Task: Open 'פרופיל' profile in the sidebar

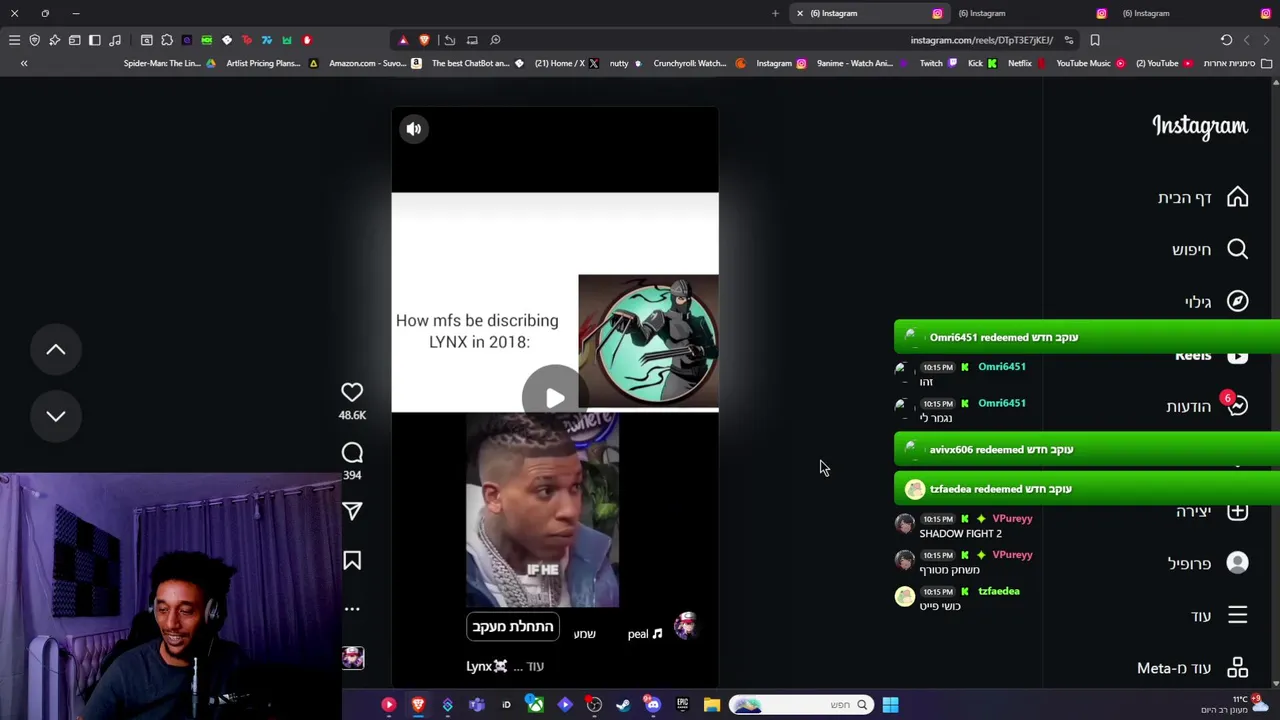Action: (x=1208, y=563)
